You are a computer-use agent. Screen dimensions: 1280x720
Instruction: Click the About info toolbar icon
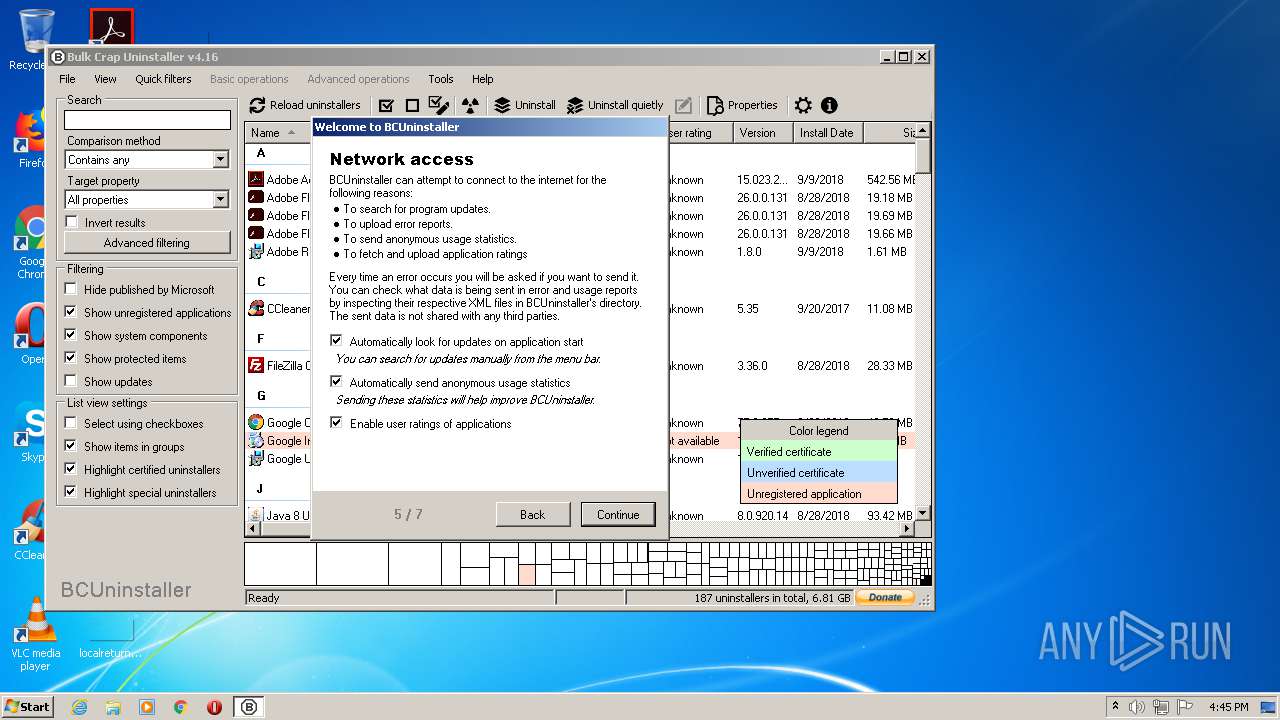829,105
